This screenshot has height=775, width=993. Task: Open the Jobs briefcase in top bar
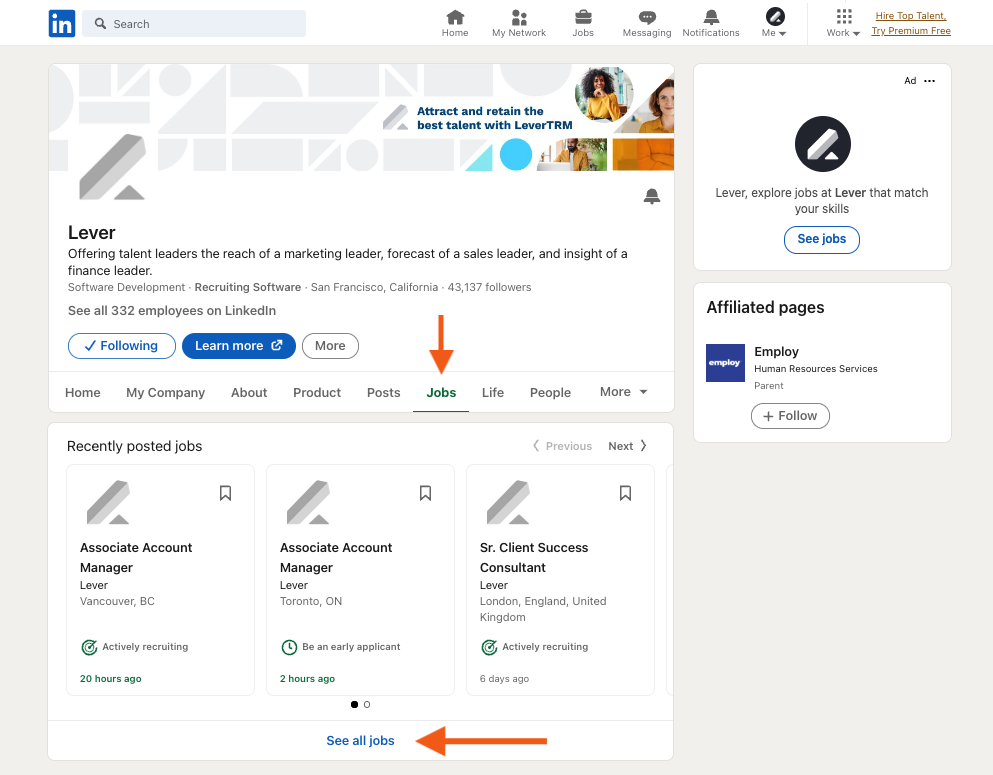[583, 23]
